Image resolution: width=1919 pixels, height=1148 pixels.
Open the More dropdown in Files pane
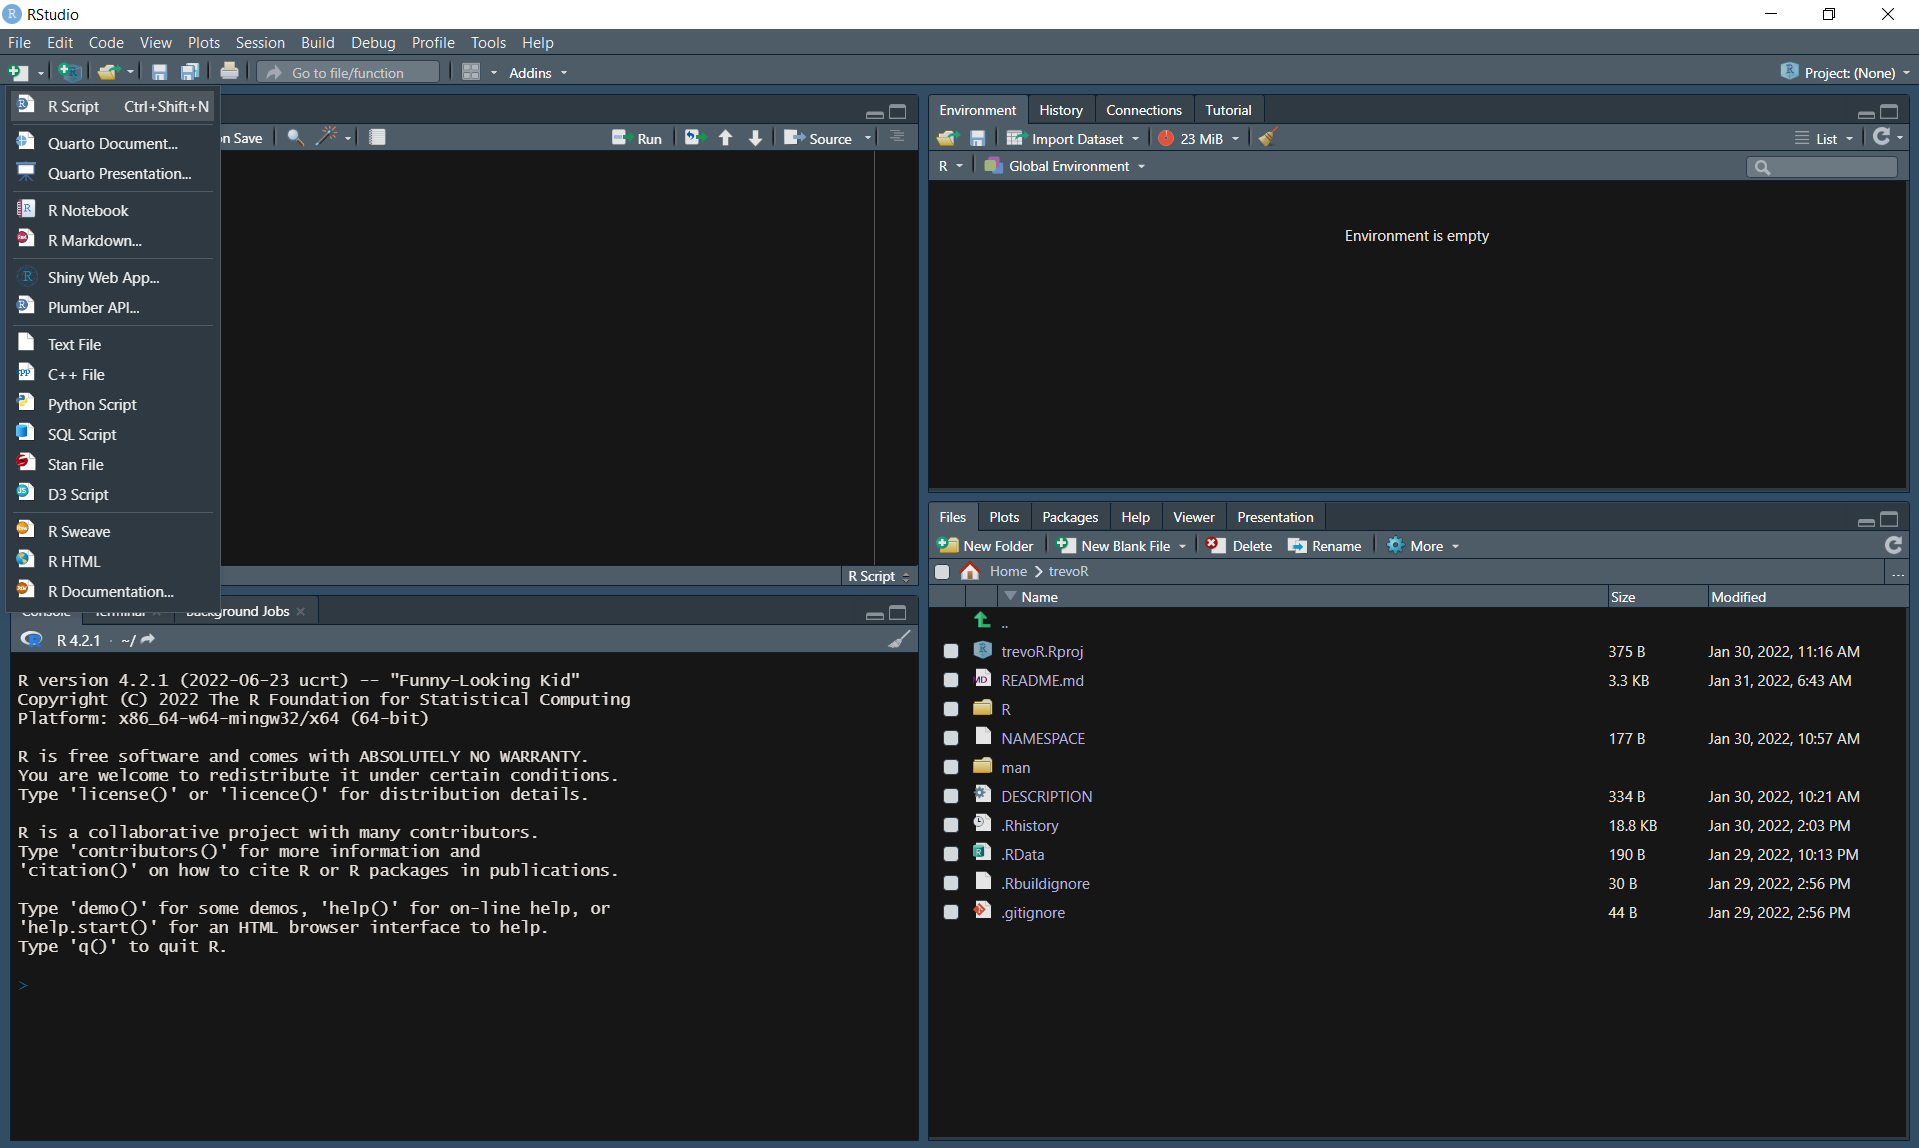[1423, 545]
